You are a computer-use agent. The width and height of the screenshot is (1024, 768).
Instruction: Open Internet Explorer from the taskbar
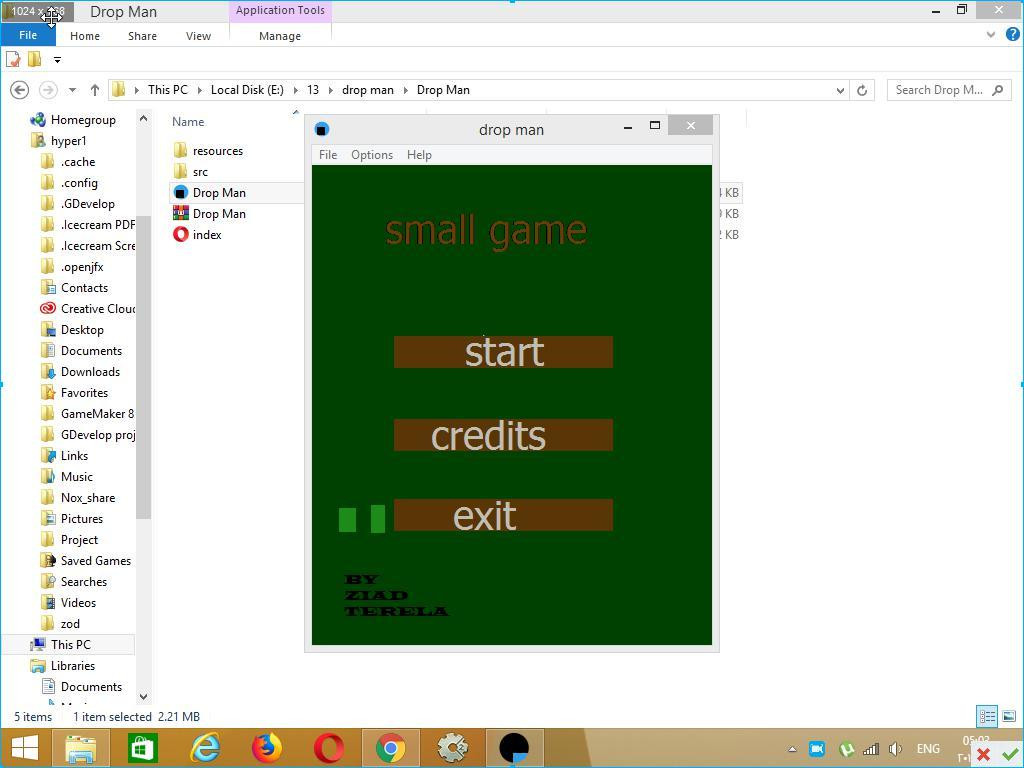point(205,748)
